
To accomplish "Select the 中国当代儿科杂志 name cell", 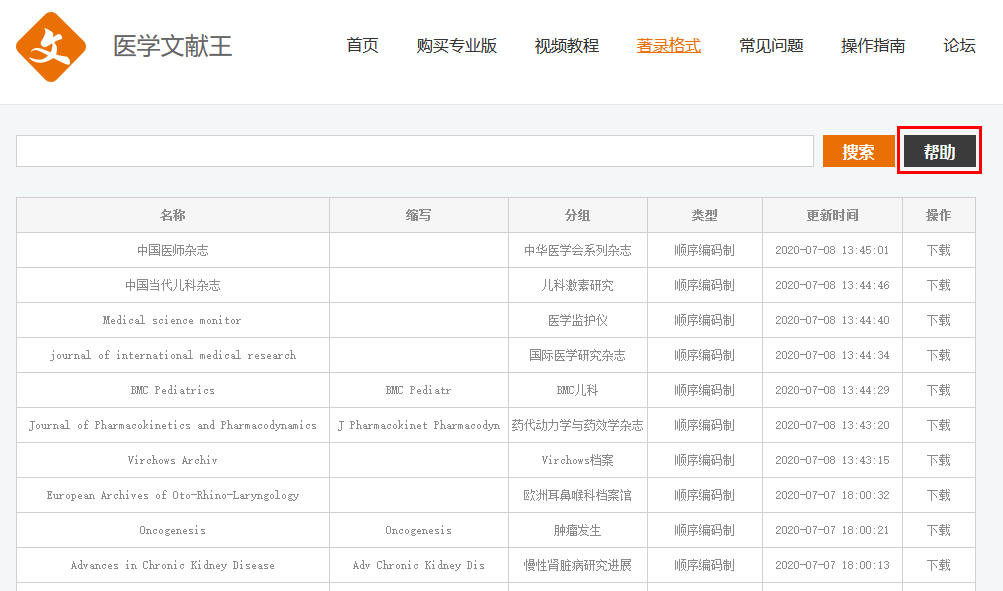I will click(x=173, y=285).
